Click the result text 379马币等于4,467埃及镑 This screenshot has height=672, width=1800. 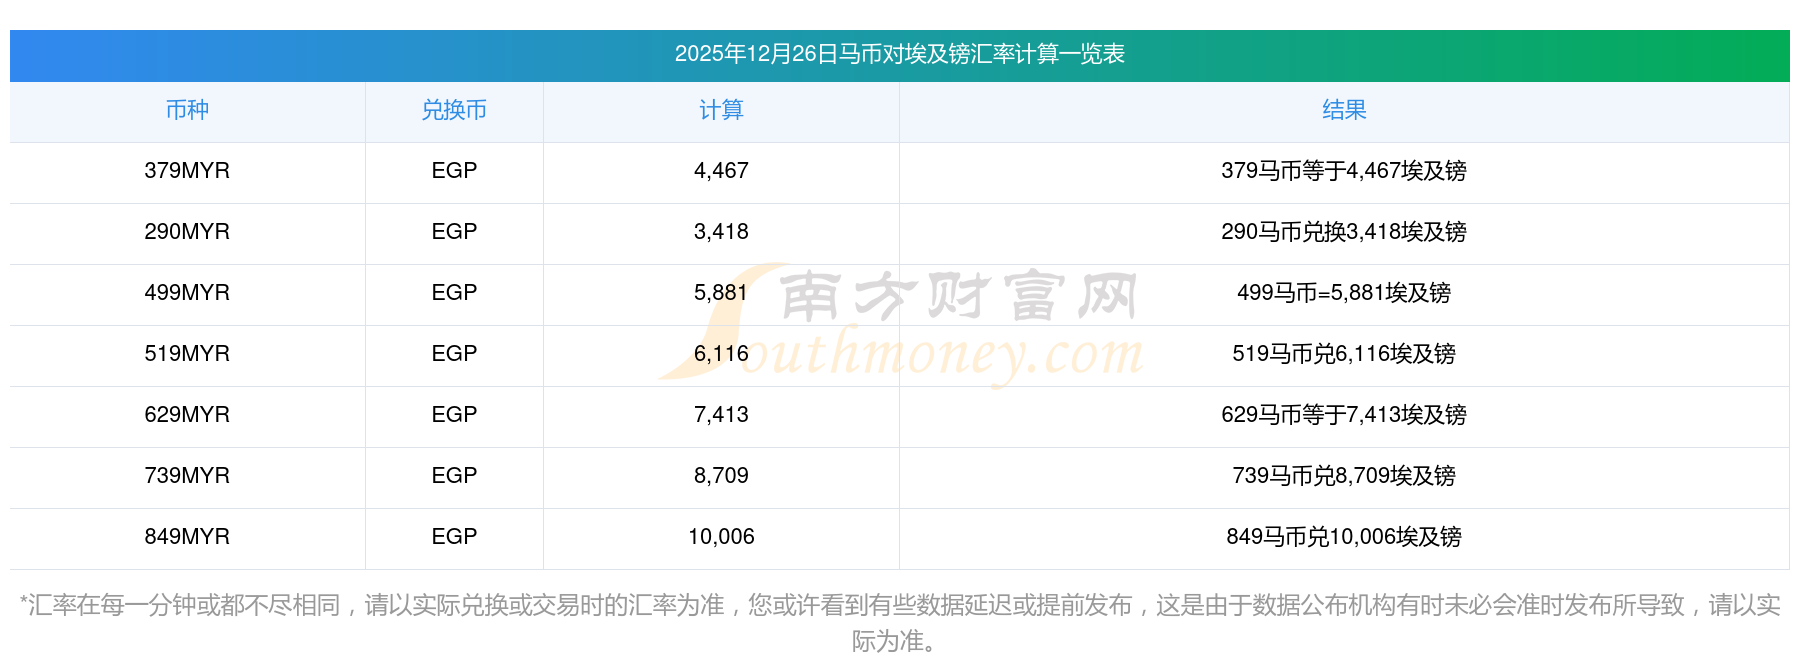pyautogui.click(x=1343, y=171)
